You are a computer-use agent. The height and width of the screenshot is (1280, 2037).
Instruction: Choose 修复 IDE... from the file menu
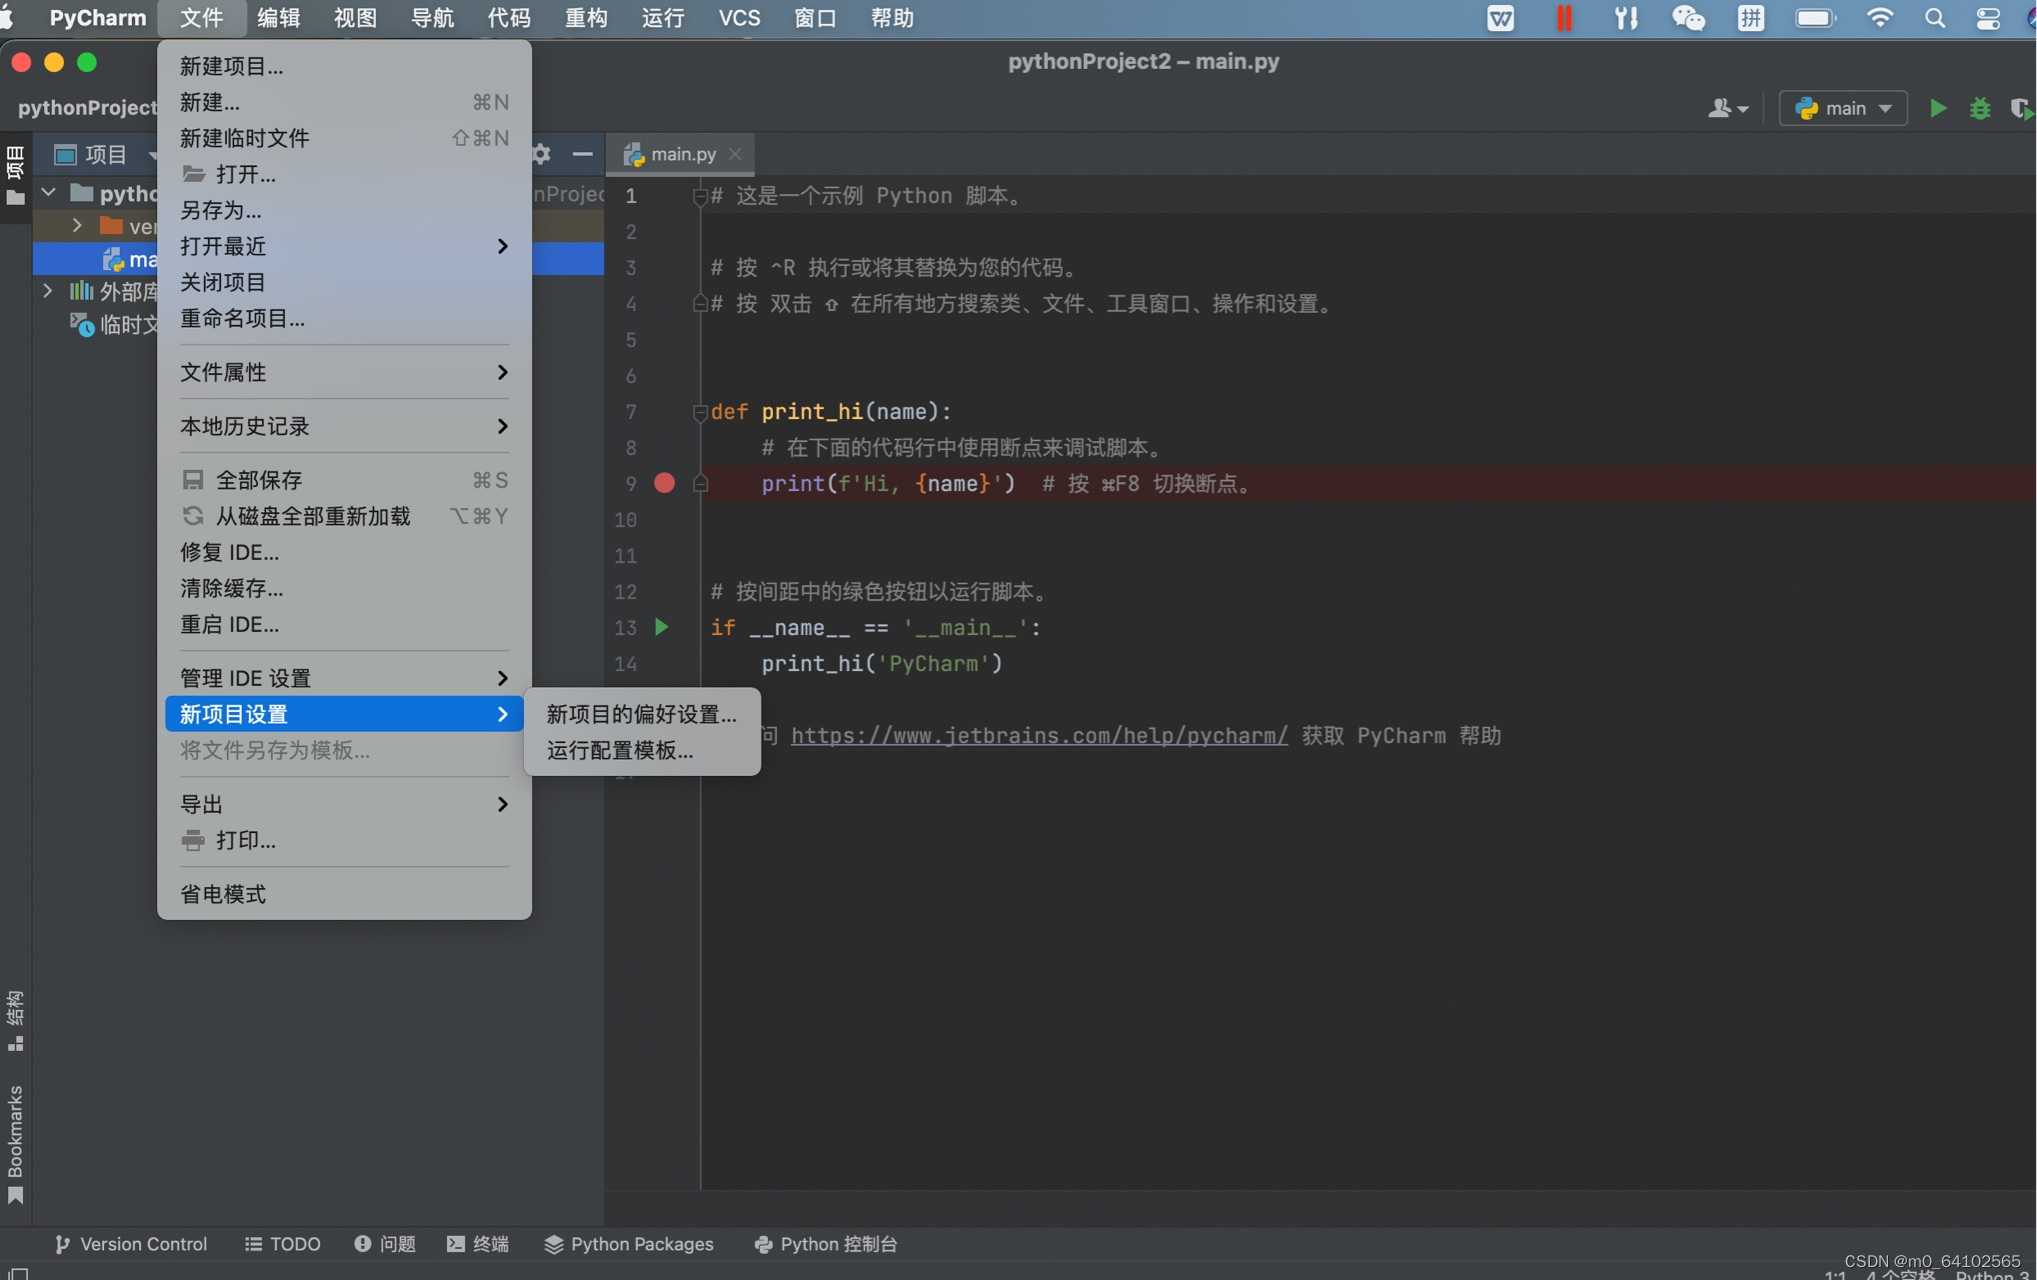344,552
